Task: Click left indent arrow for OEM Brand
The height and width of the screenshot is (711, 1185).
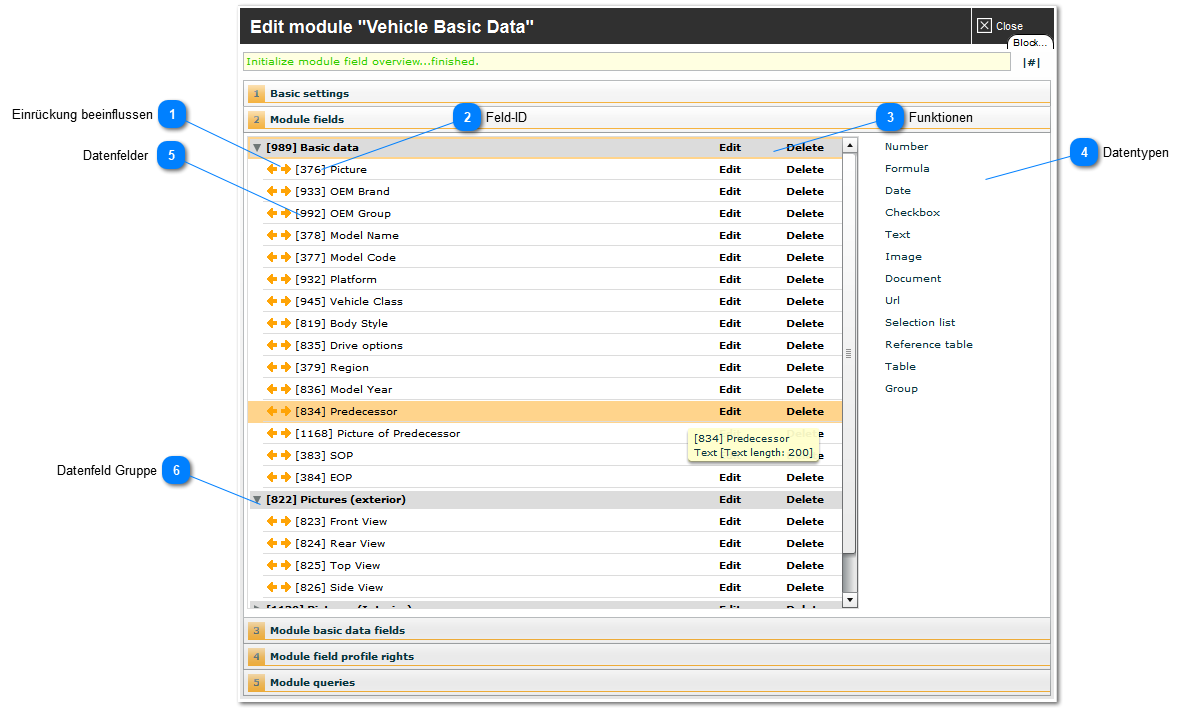Action: [272, 191]
